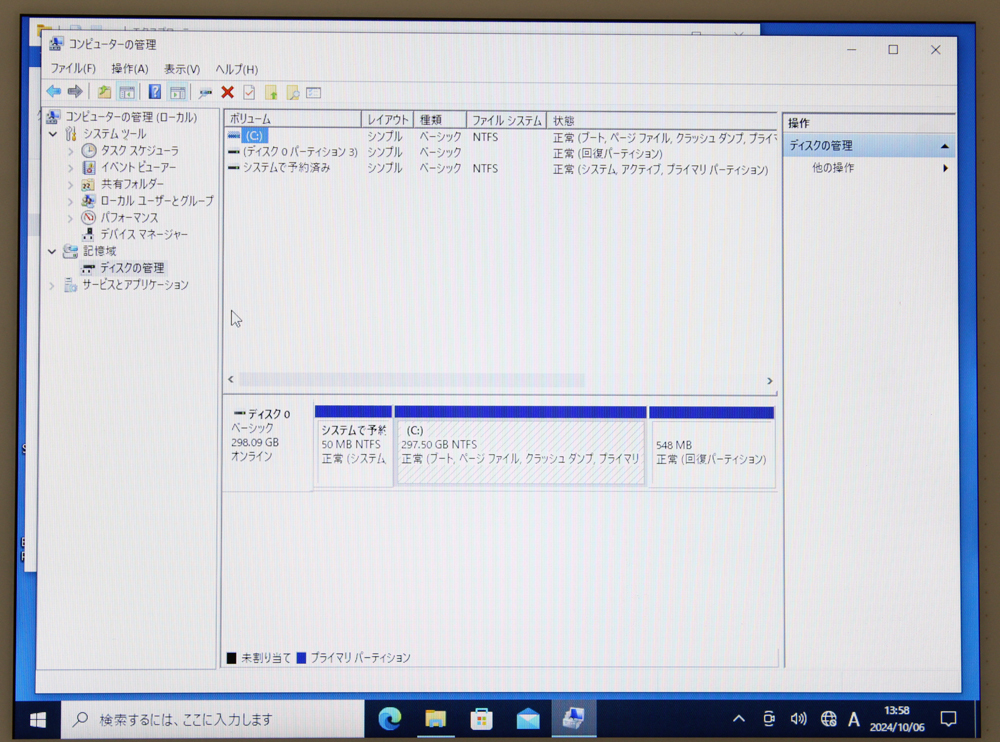Click the up-one-level folder toolbar icon
1000x742 pixels.
[104, 92]
